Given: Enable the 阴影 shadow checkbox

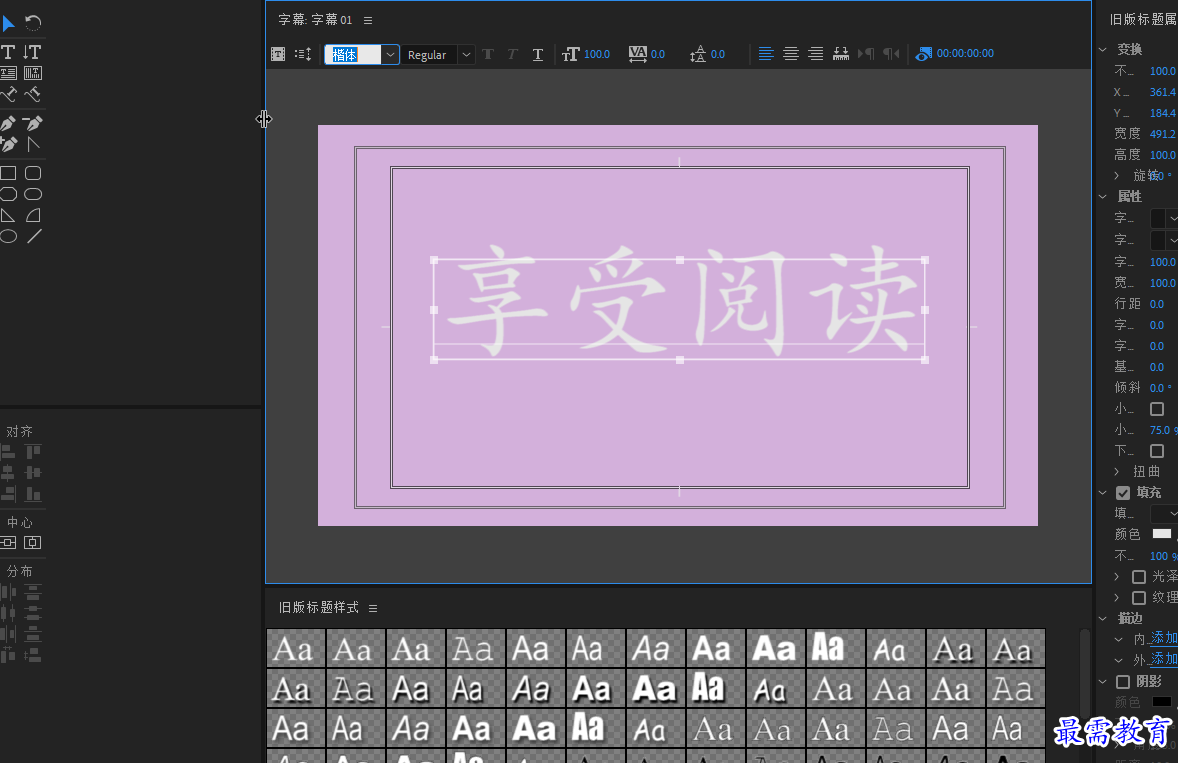Looking at the screenshot, I should point(1123,682).
